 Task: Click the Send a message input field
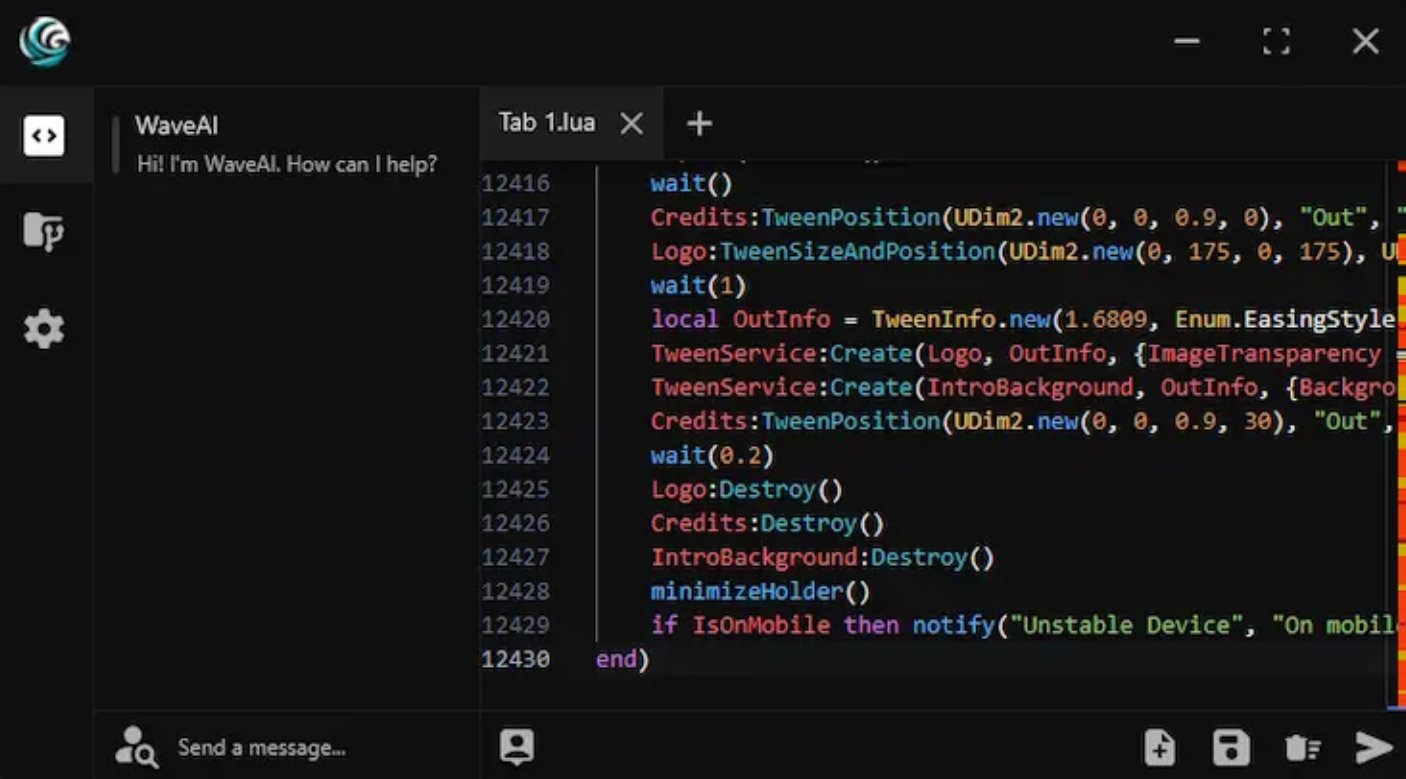[x=262, y=747]
